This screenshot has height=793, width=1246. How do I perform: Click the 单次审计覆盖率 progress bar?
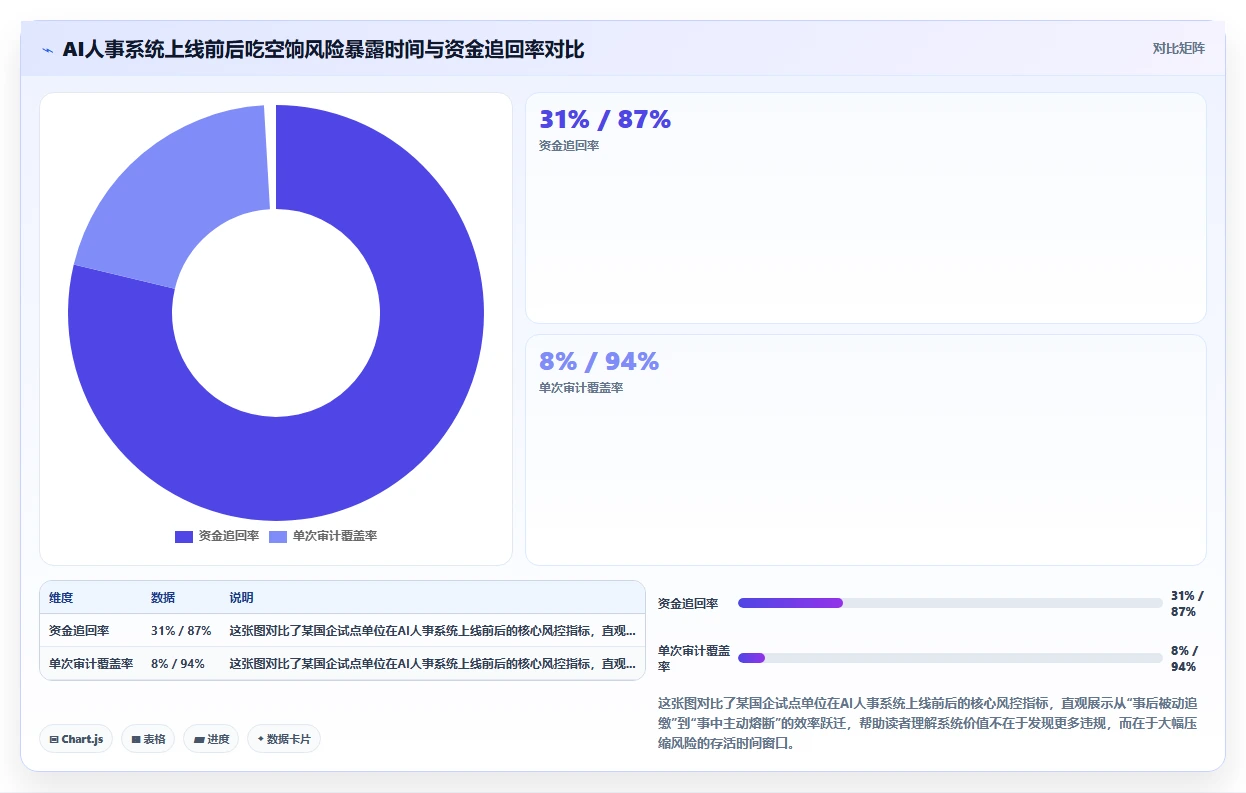(x=950, y=658)
